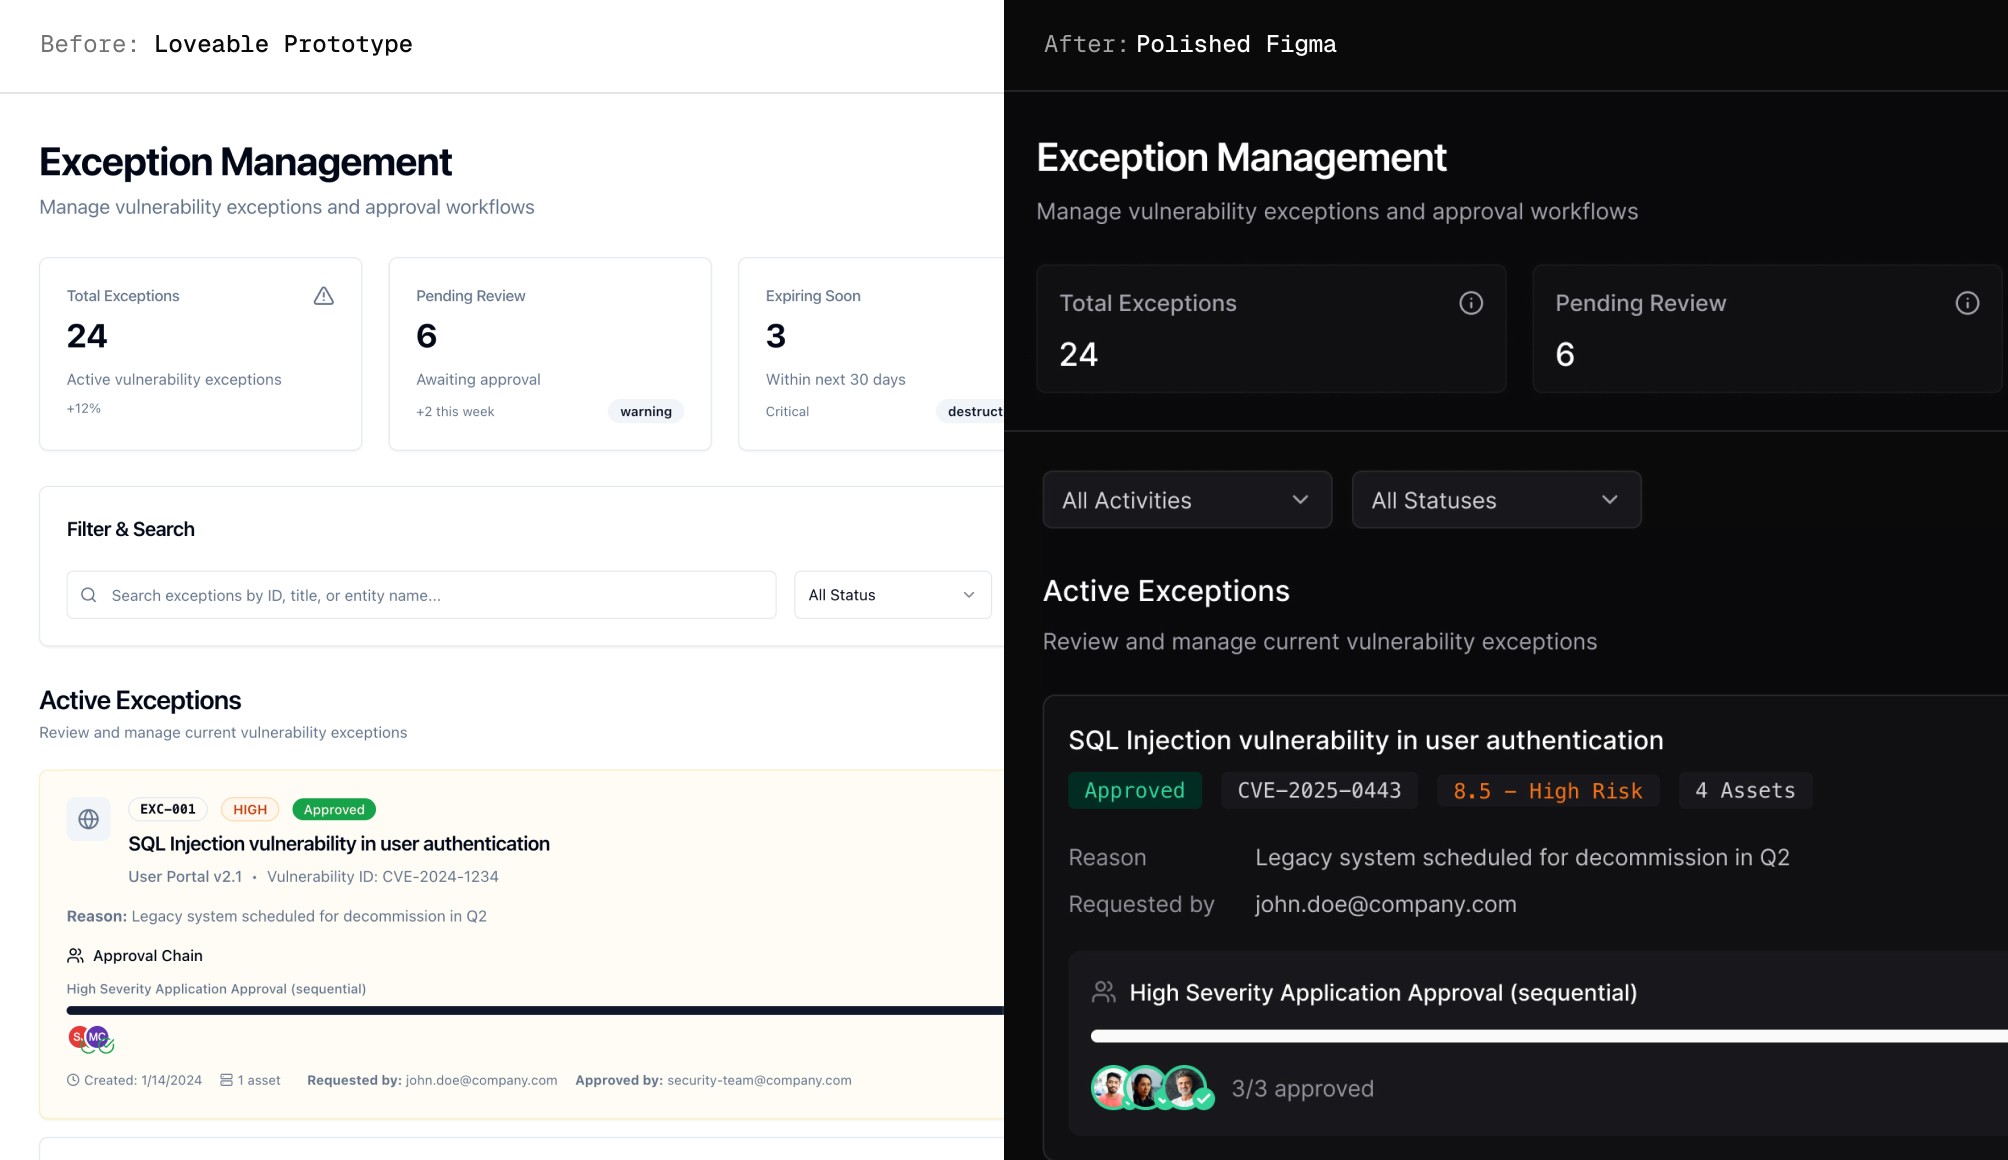The width and height of the screenshot is (2008, 1160).
Task: Click the info icon on dark Total Exceptions card
Action: click(x=1470, y=303)
